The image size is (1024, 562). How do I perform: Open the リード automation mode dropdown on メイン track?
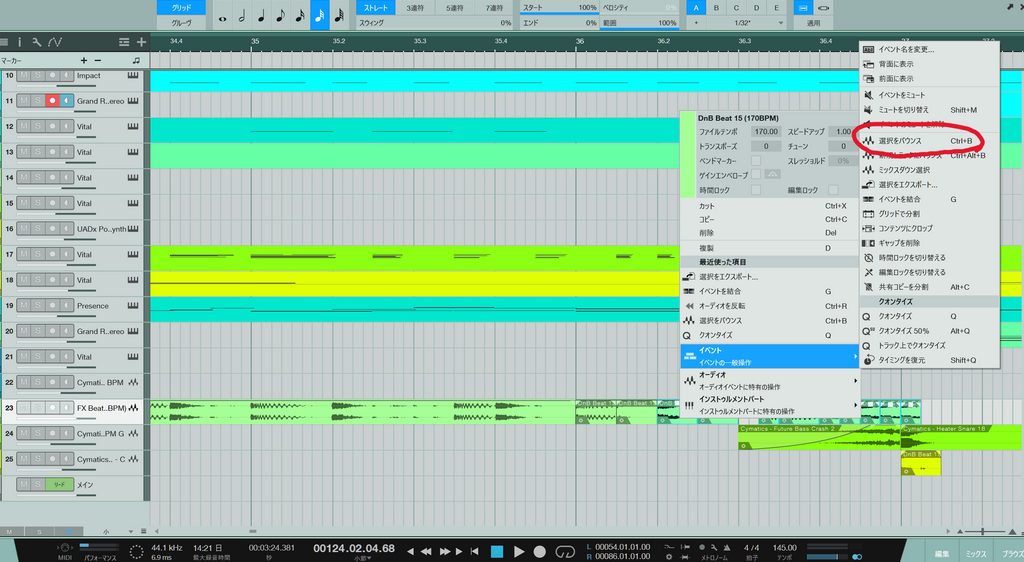[59, 484]
